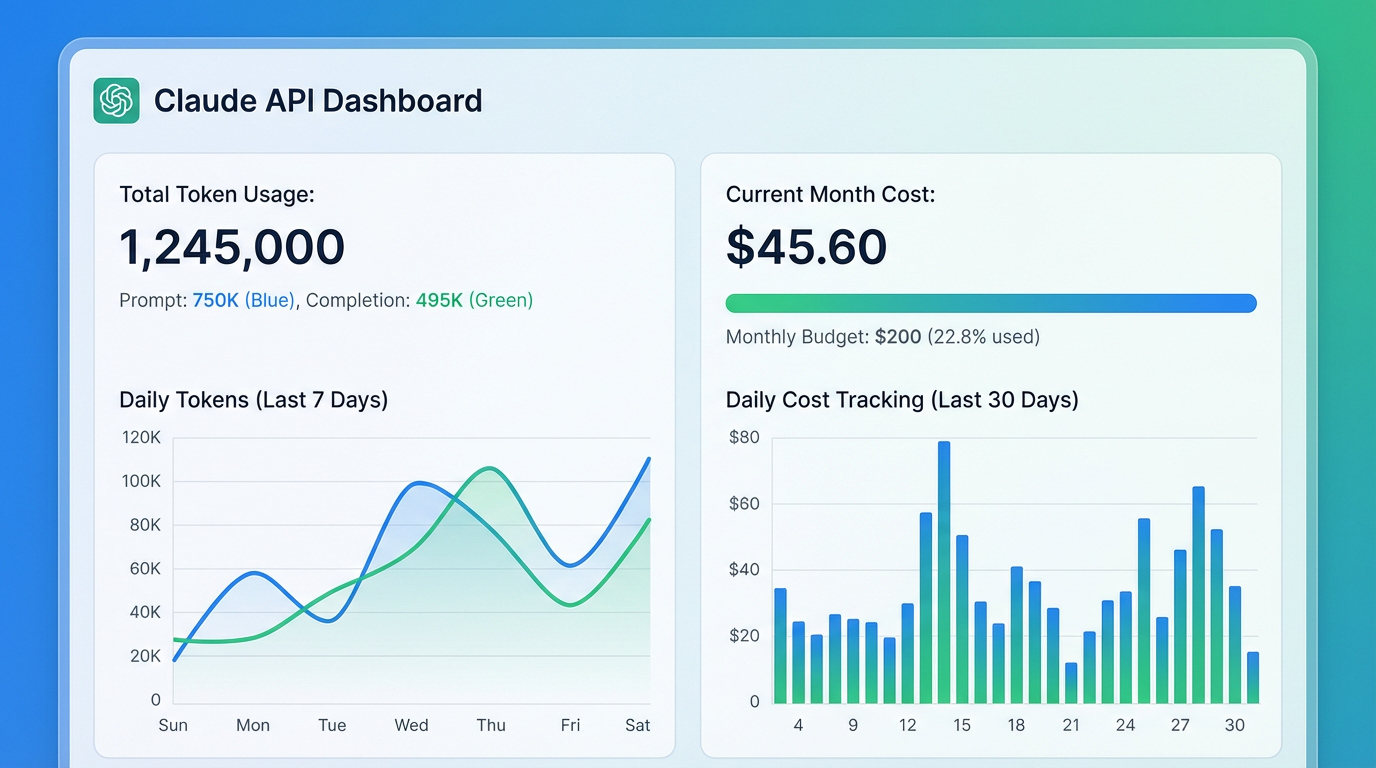Select the Sat label on the tokens chart
The height and width of the screenshot is (768, 1376).
[x=638, y=725]
